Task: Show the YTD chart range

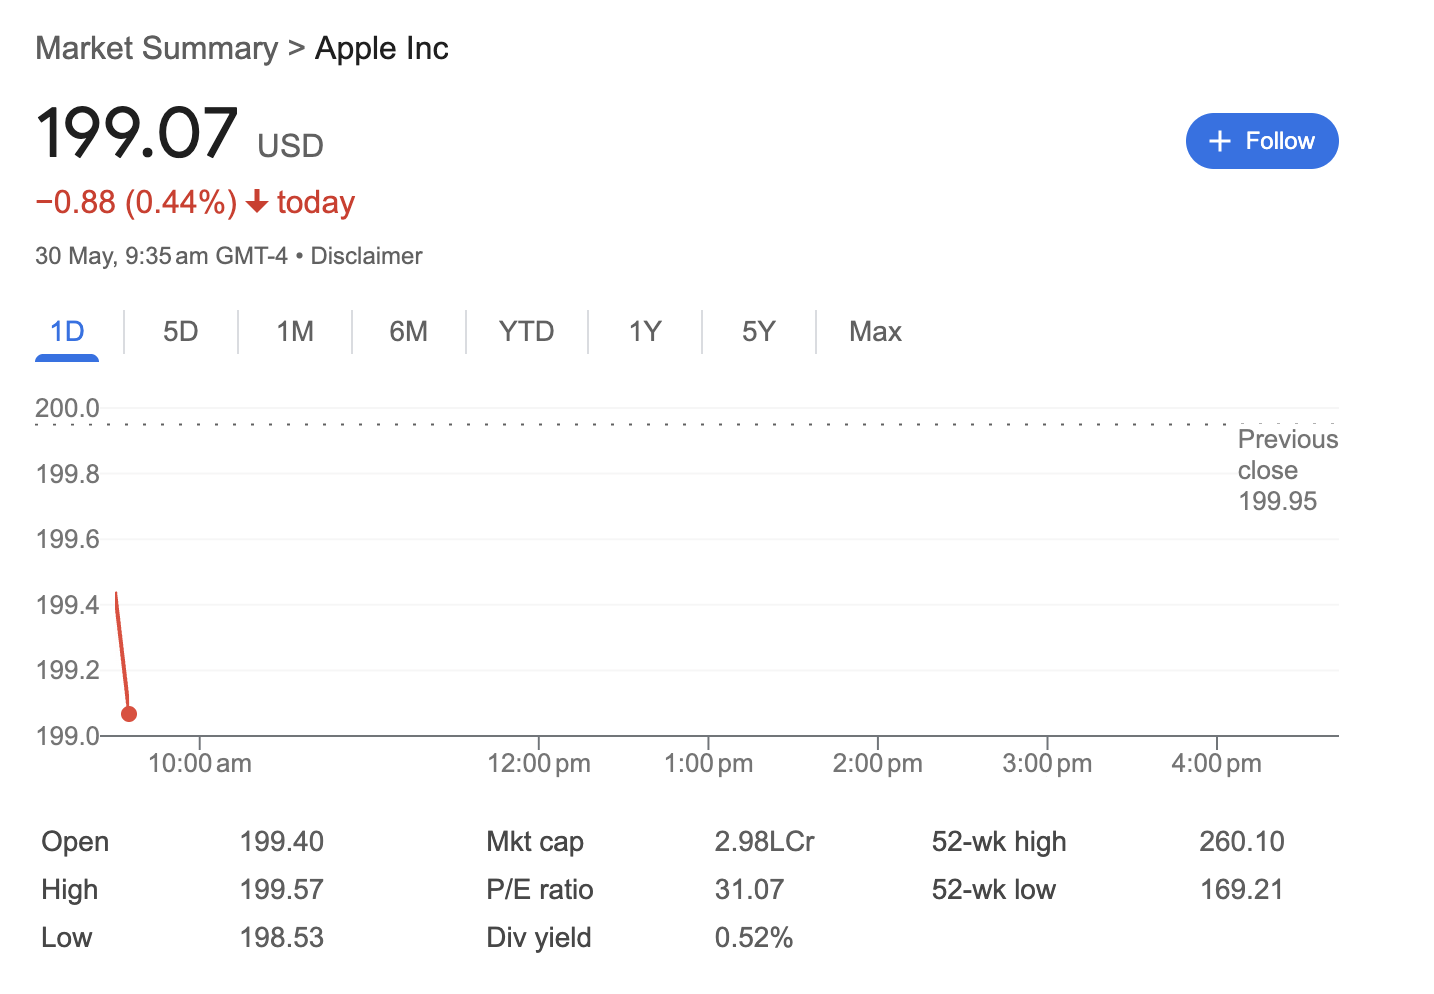Action: [526, 332]
